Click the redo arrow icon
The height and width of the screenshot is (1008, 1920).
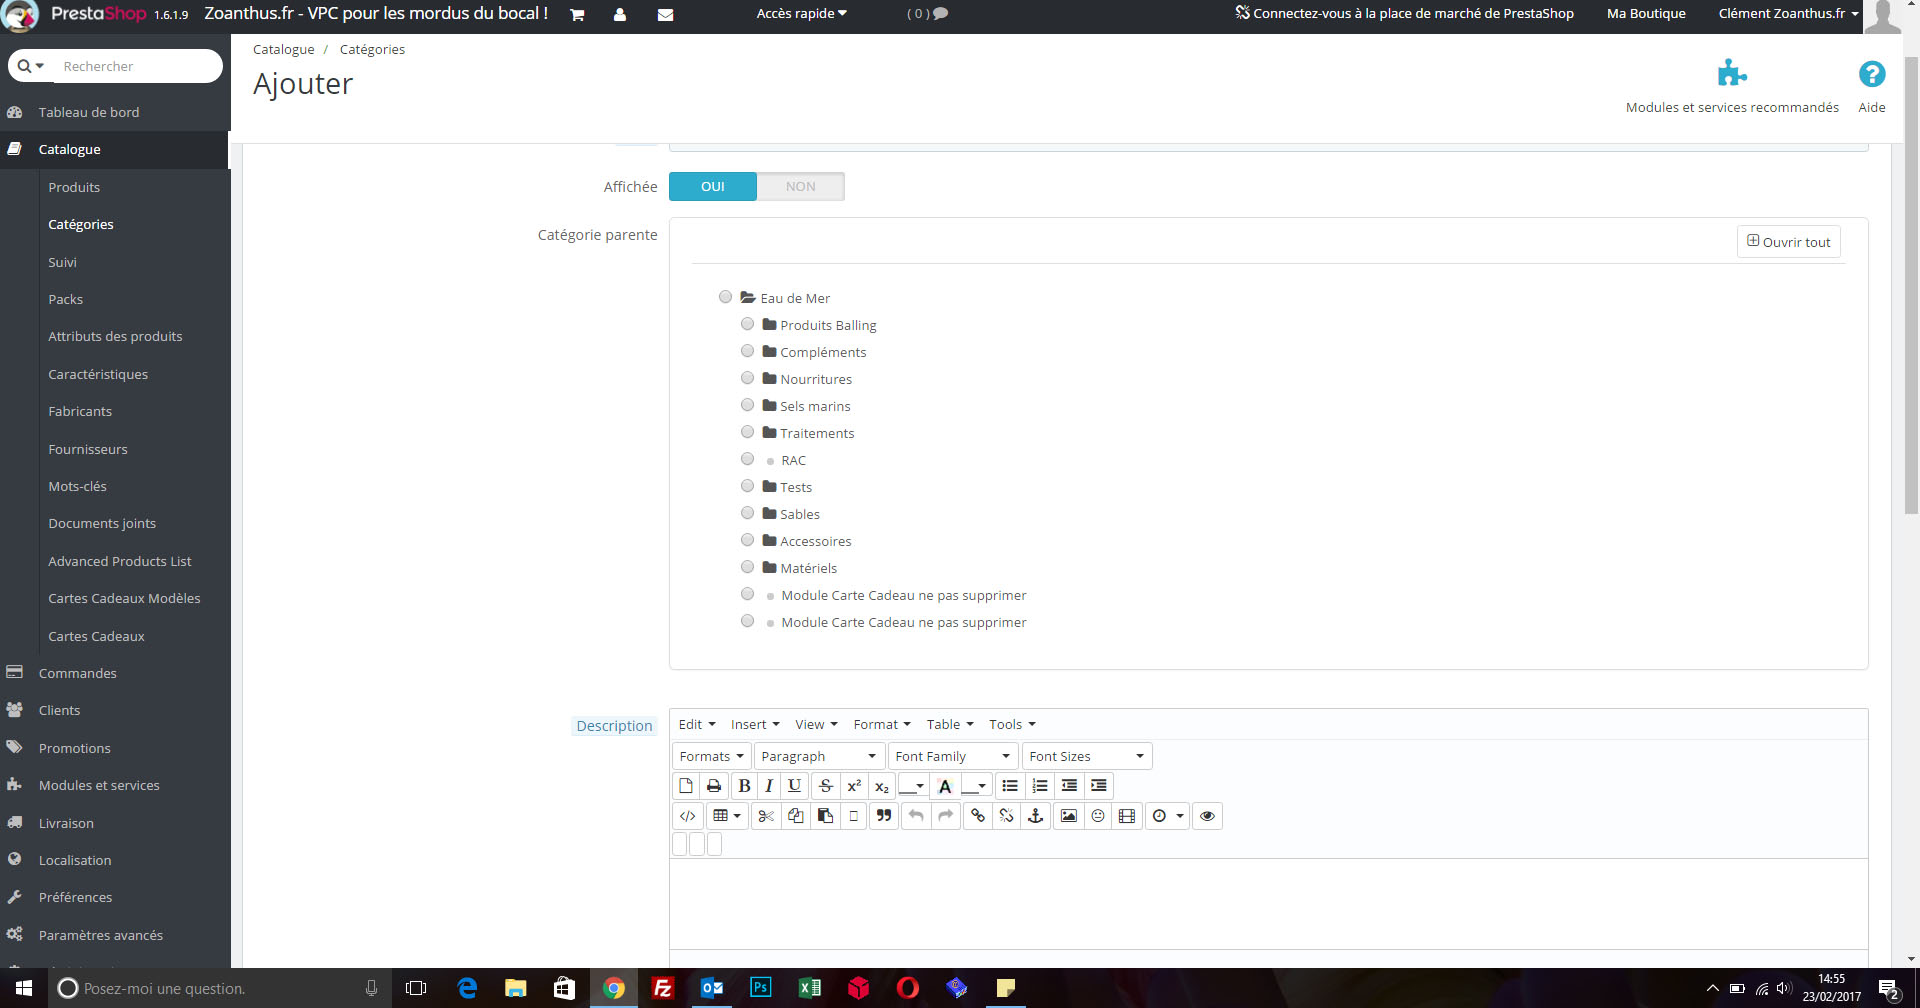pos(945,816)
